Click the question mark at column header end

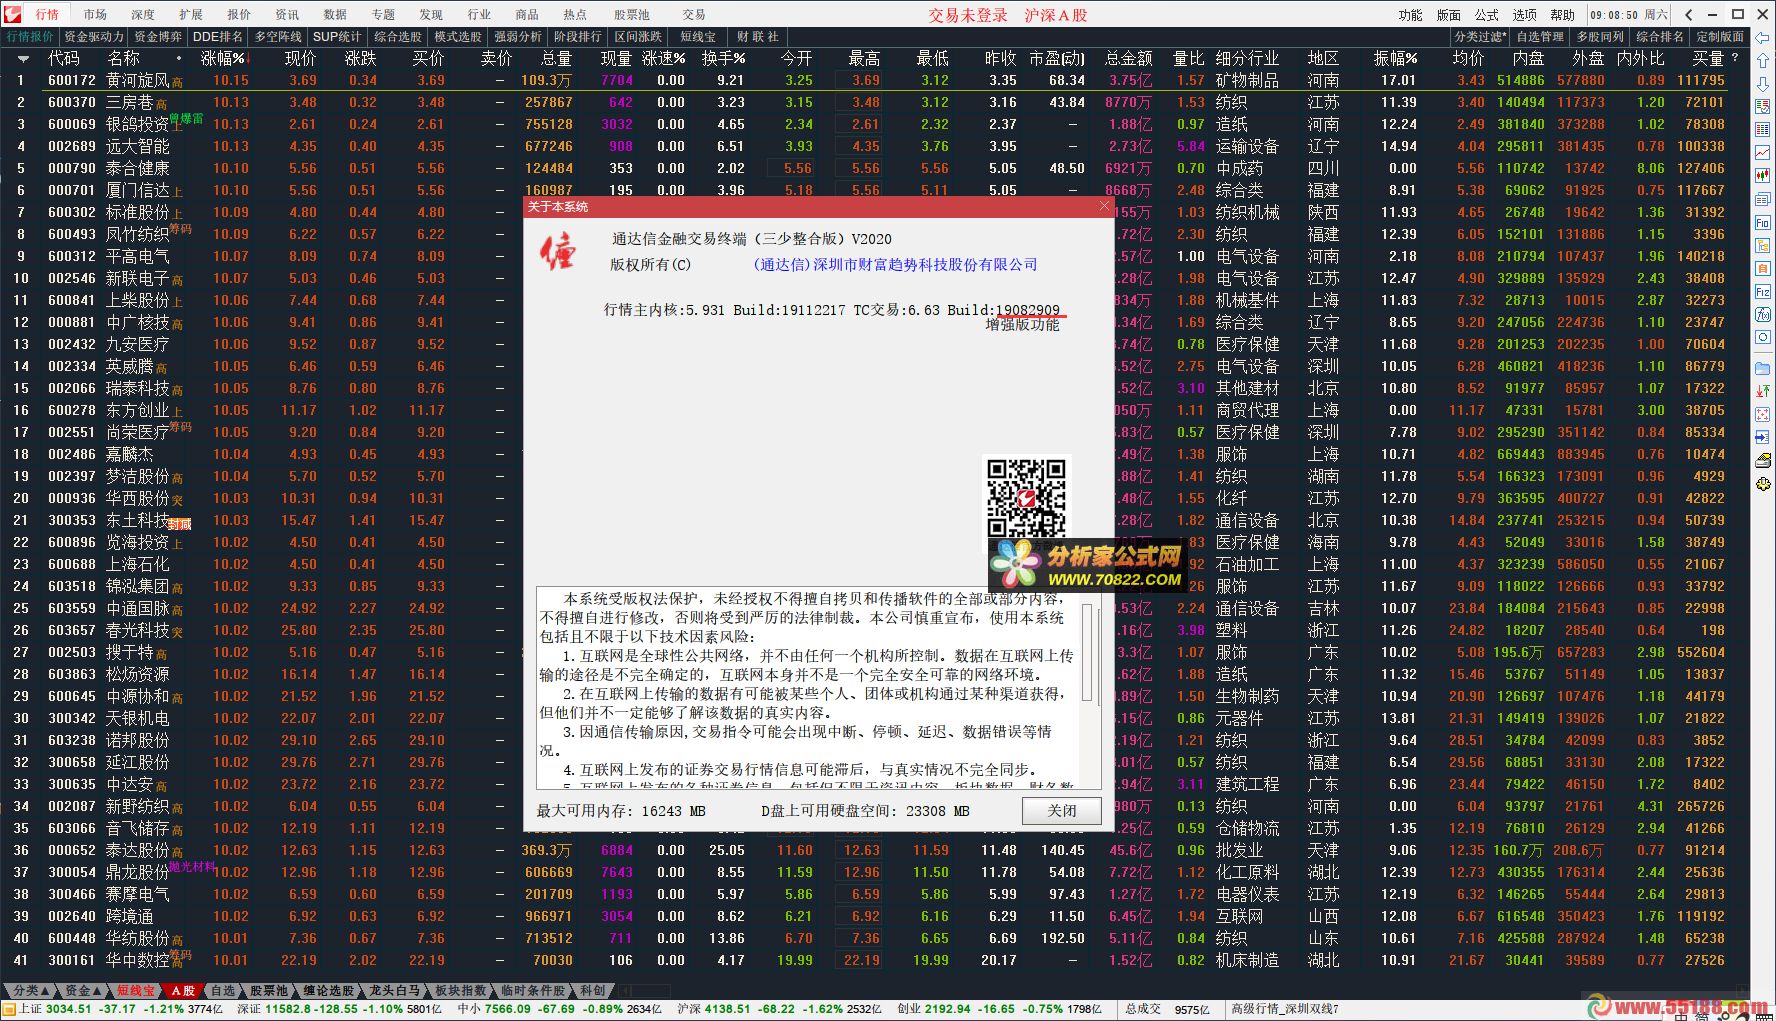pyautogui.click(x=1735, y=58)
